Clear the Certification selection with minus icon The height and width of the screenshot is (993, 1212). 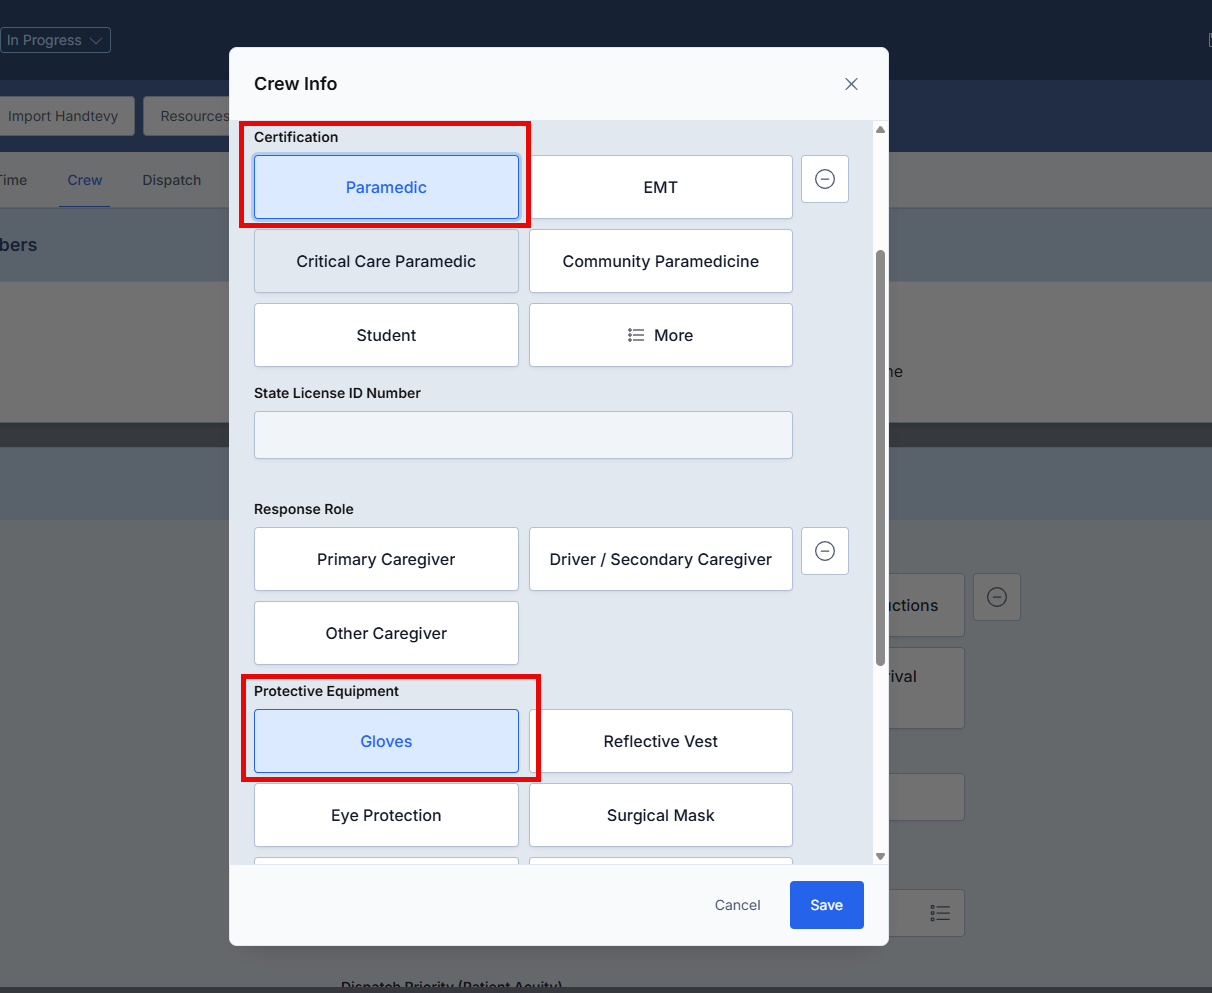click(x=825, y=179)
